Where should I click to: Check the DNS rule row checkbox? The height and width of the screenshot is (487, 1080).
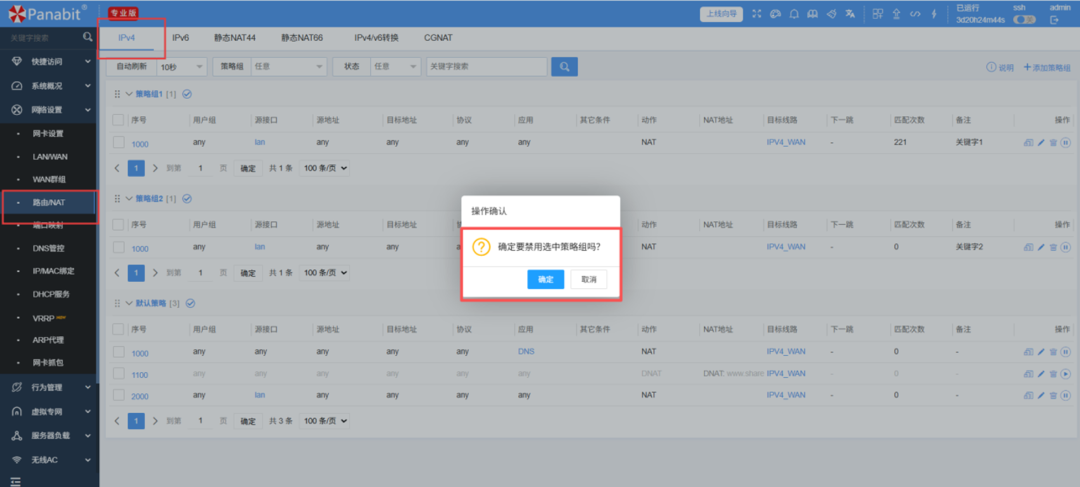pos(118,352)
